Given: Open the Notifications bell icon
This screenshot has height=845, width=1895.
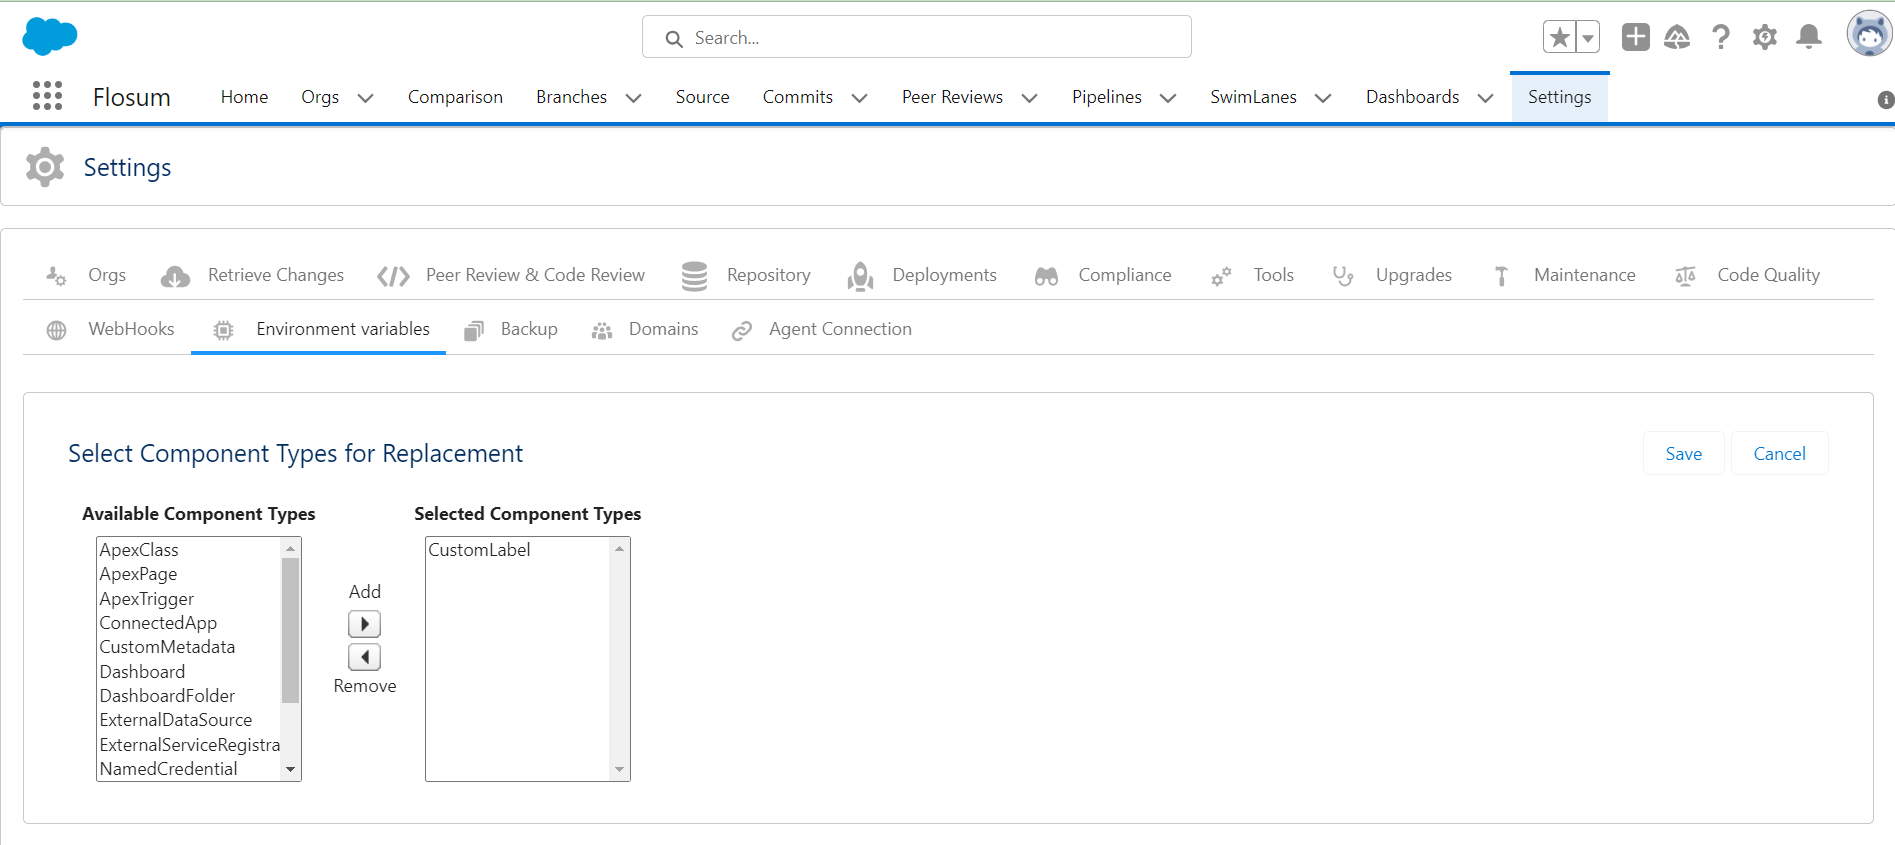Looking at the screenshot, I should [1809, 37].
